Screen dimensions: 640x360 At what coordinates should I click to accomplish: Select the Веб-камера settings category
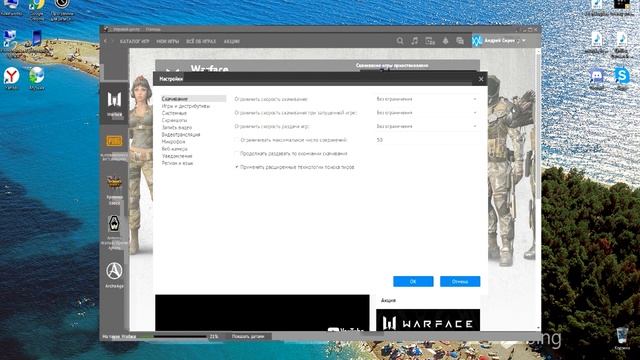point(175,149)
